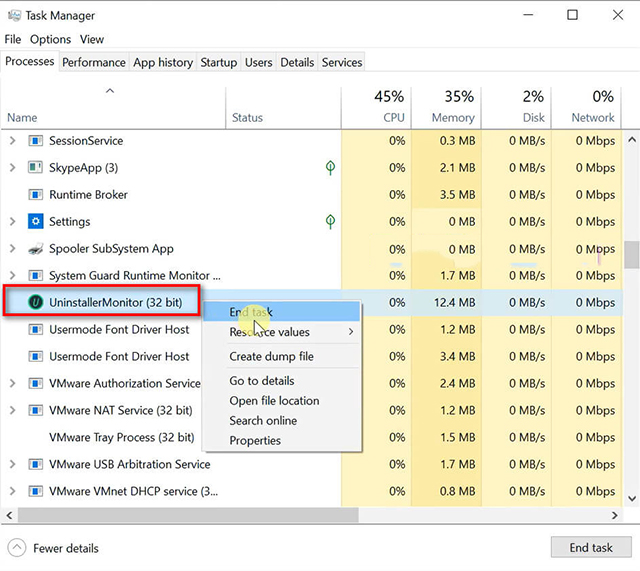Click the UninstallerMonitor green U icon

[x=36, y=302]
